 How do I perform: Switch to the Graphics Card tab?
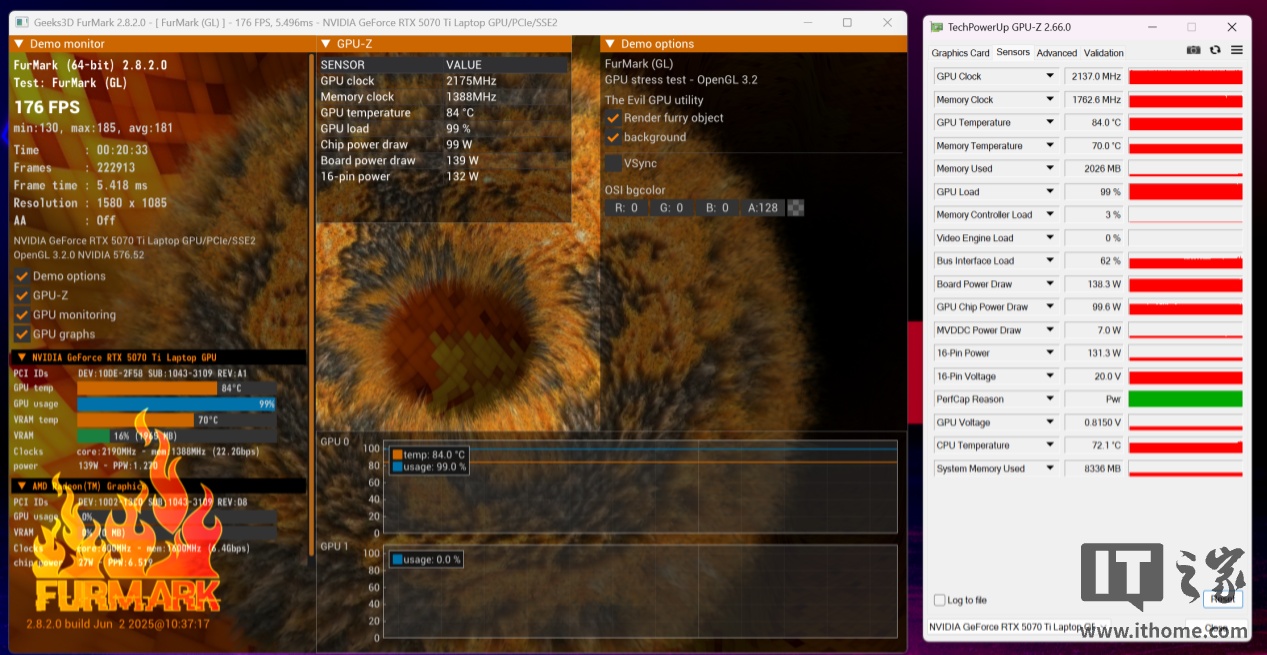(x=960, y=53)
